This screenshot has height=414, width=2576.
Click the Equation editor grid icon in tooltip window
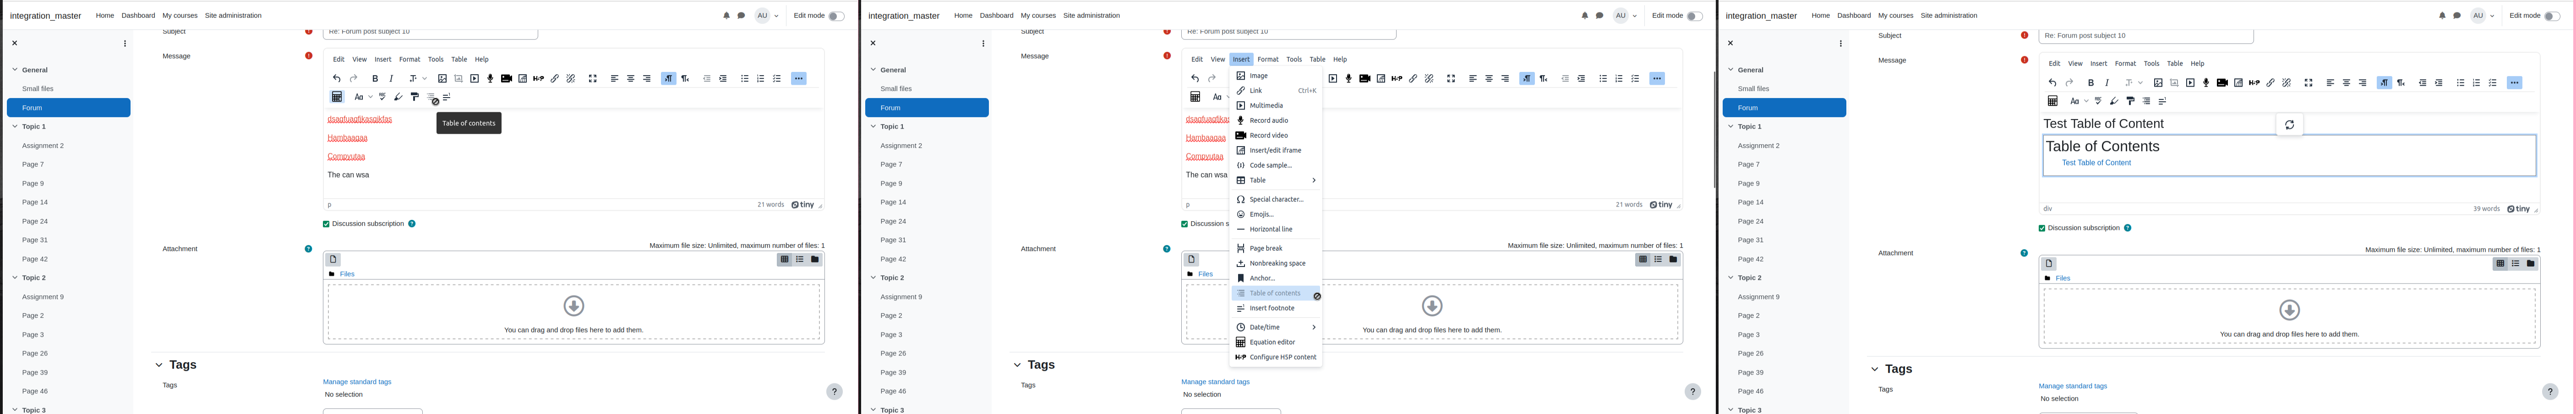[x=337, y=97]
